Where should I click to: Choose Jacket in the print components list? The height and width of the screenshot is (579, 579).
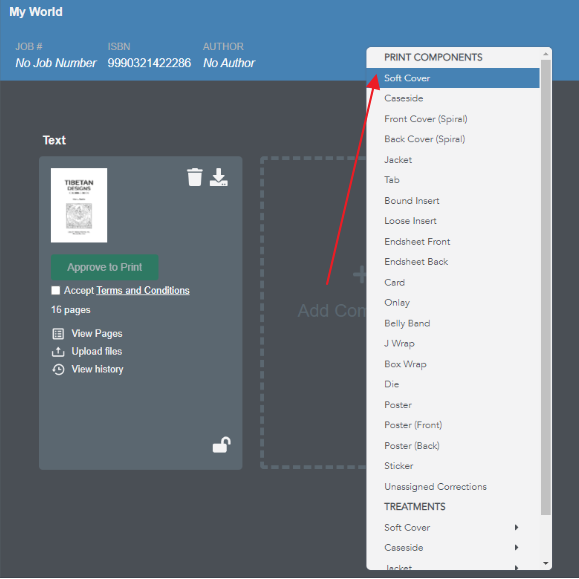[453, 160]
